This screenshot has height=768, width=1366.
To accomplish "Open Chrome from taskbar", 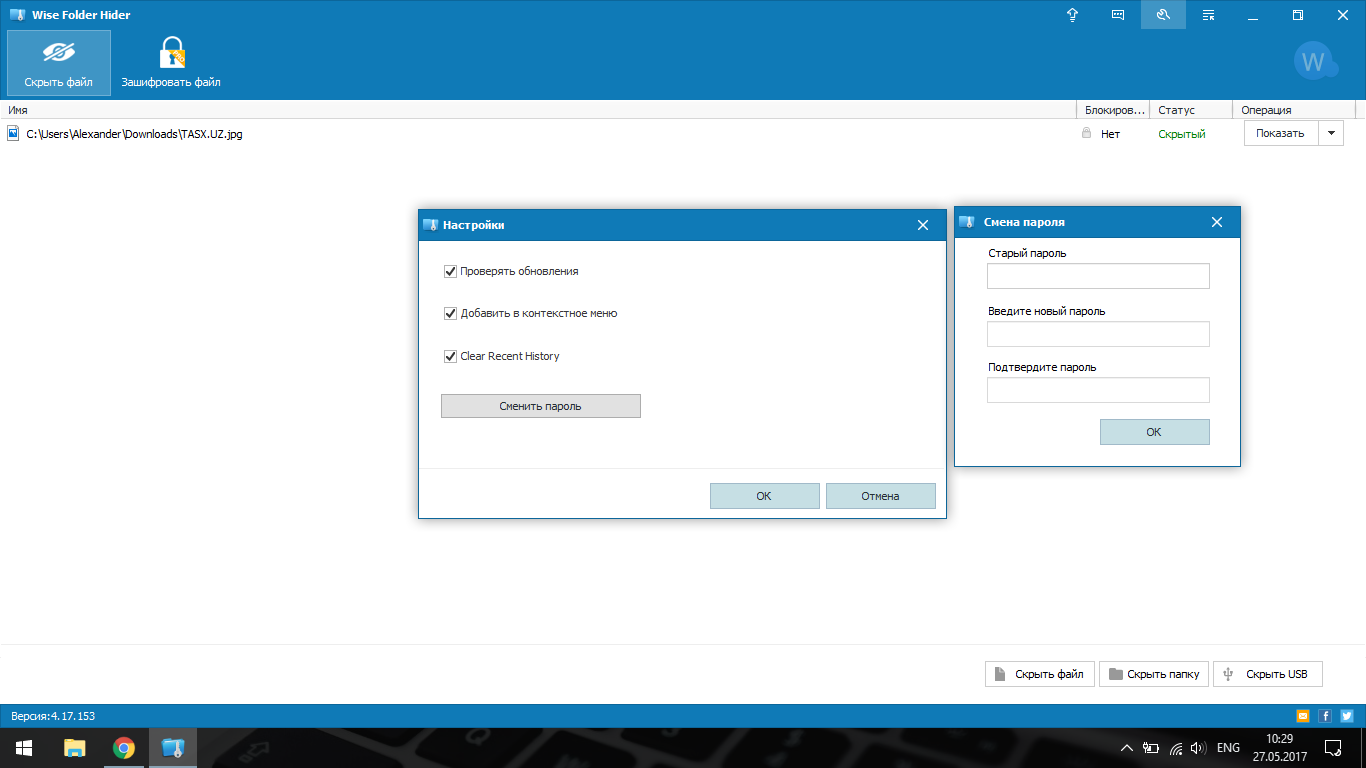I will (124, 748).
